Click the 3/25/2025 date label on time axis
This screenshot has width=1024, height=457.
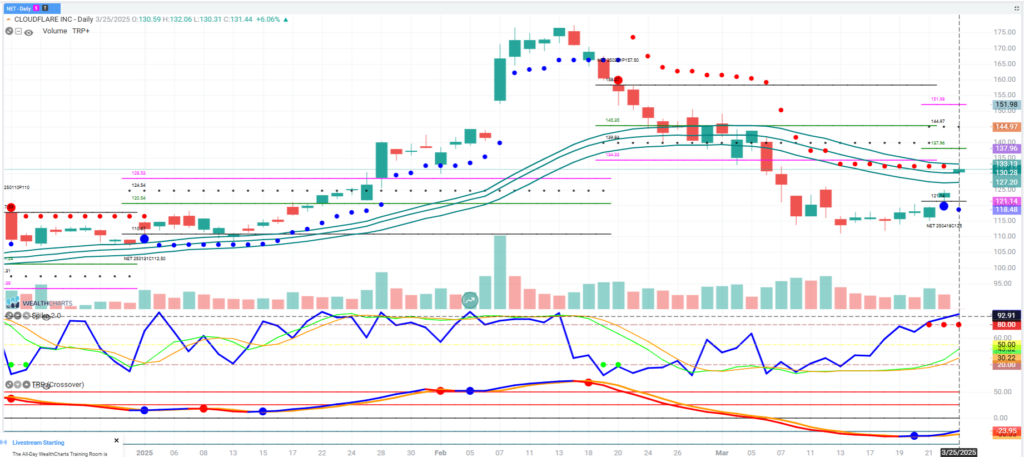point(960,452)
